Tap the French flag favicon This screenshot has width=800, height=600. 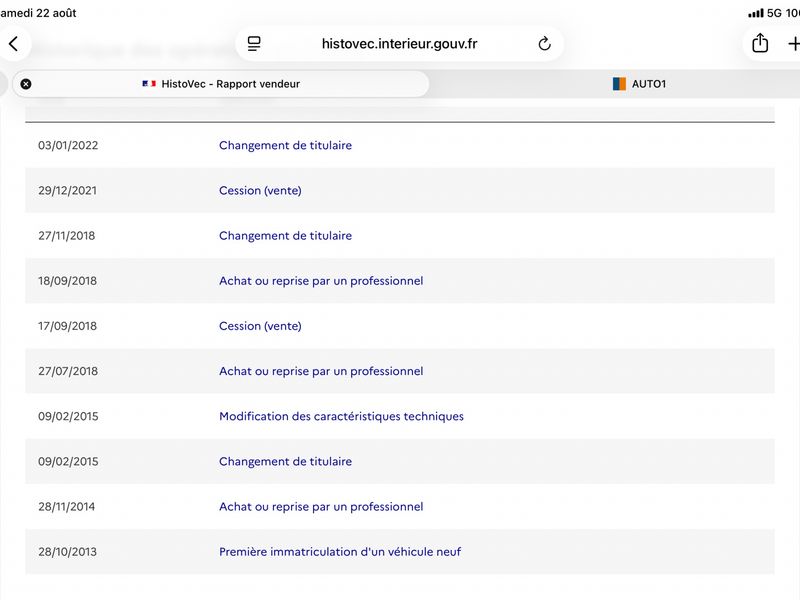pyautogui.click(x=149, y=84)
